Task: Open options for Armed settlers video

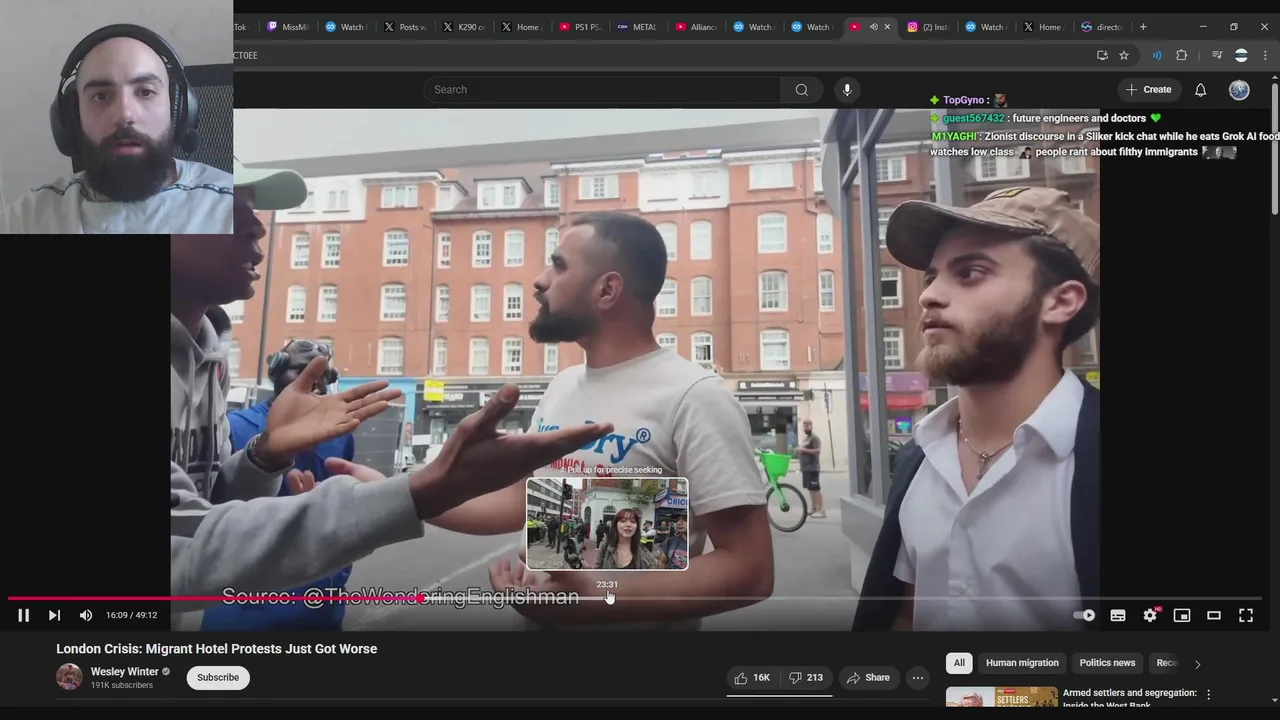Action: click(x=1208, y=694)
